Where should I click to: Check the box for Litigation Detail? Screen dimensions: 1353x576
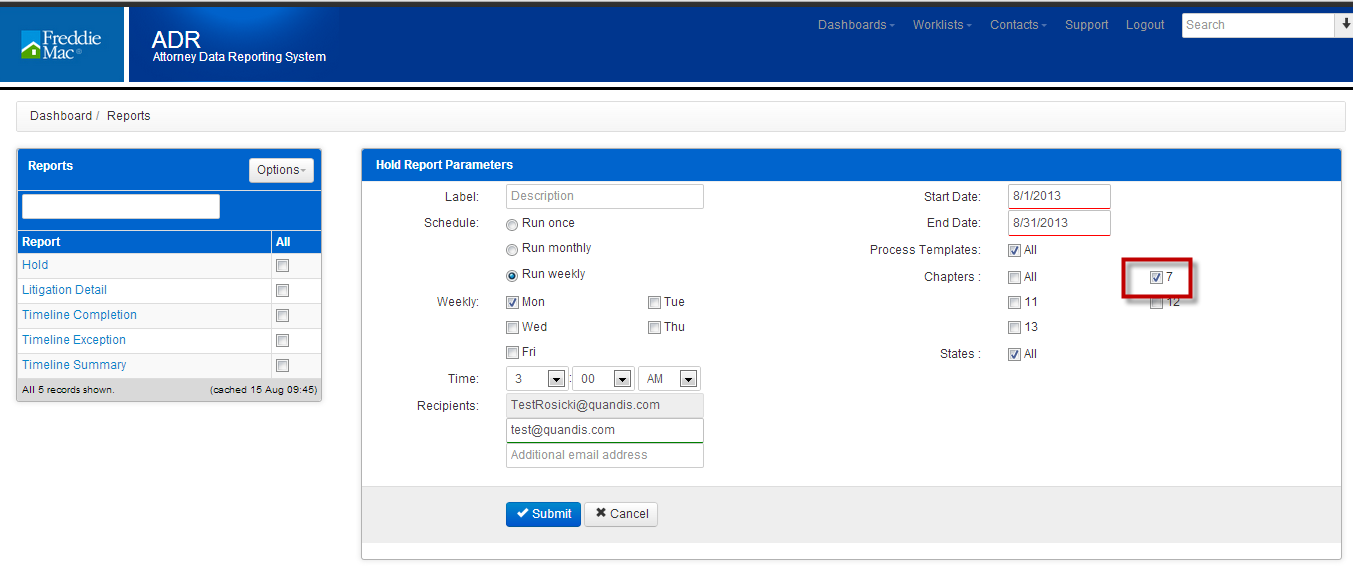283,291
